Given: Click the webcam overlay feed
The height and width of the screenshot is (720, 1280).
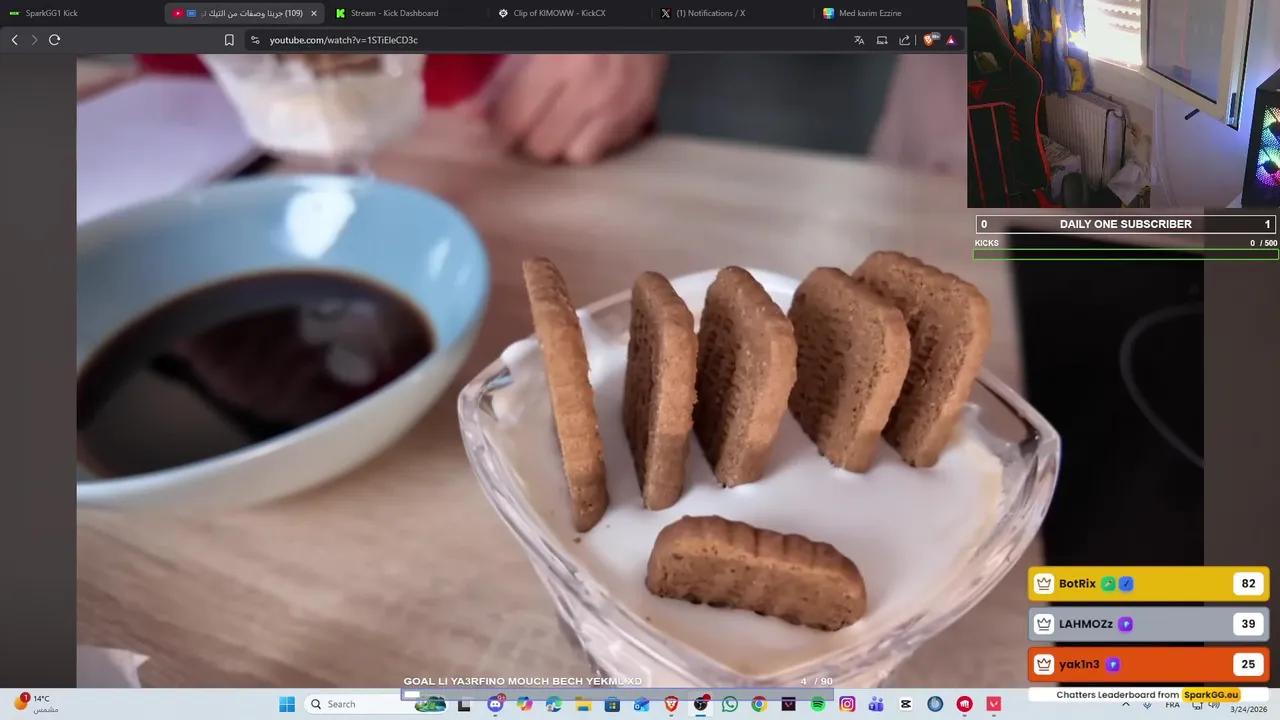Looking at the screenshot, I should pyautogui.click(x=1123, y=104).
